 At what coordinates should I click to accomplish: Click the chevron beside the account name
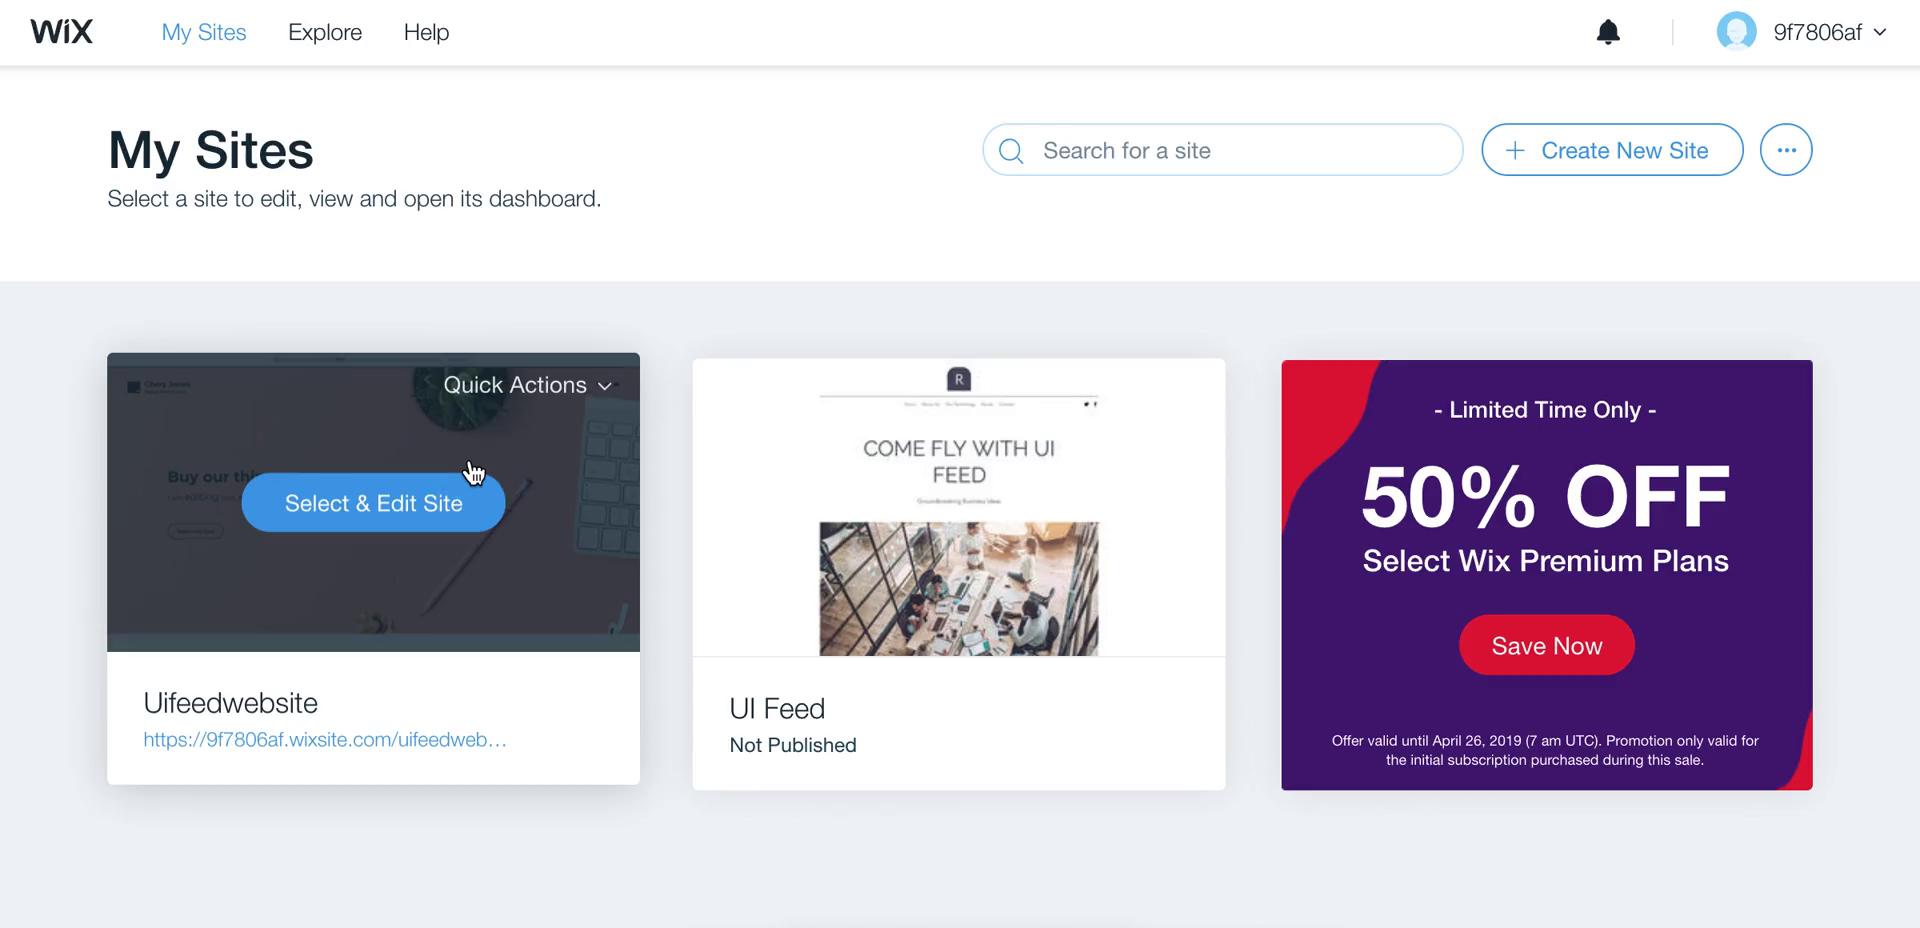click(x=1880, y=32)
